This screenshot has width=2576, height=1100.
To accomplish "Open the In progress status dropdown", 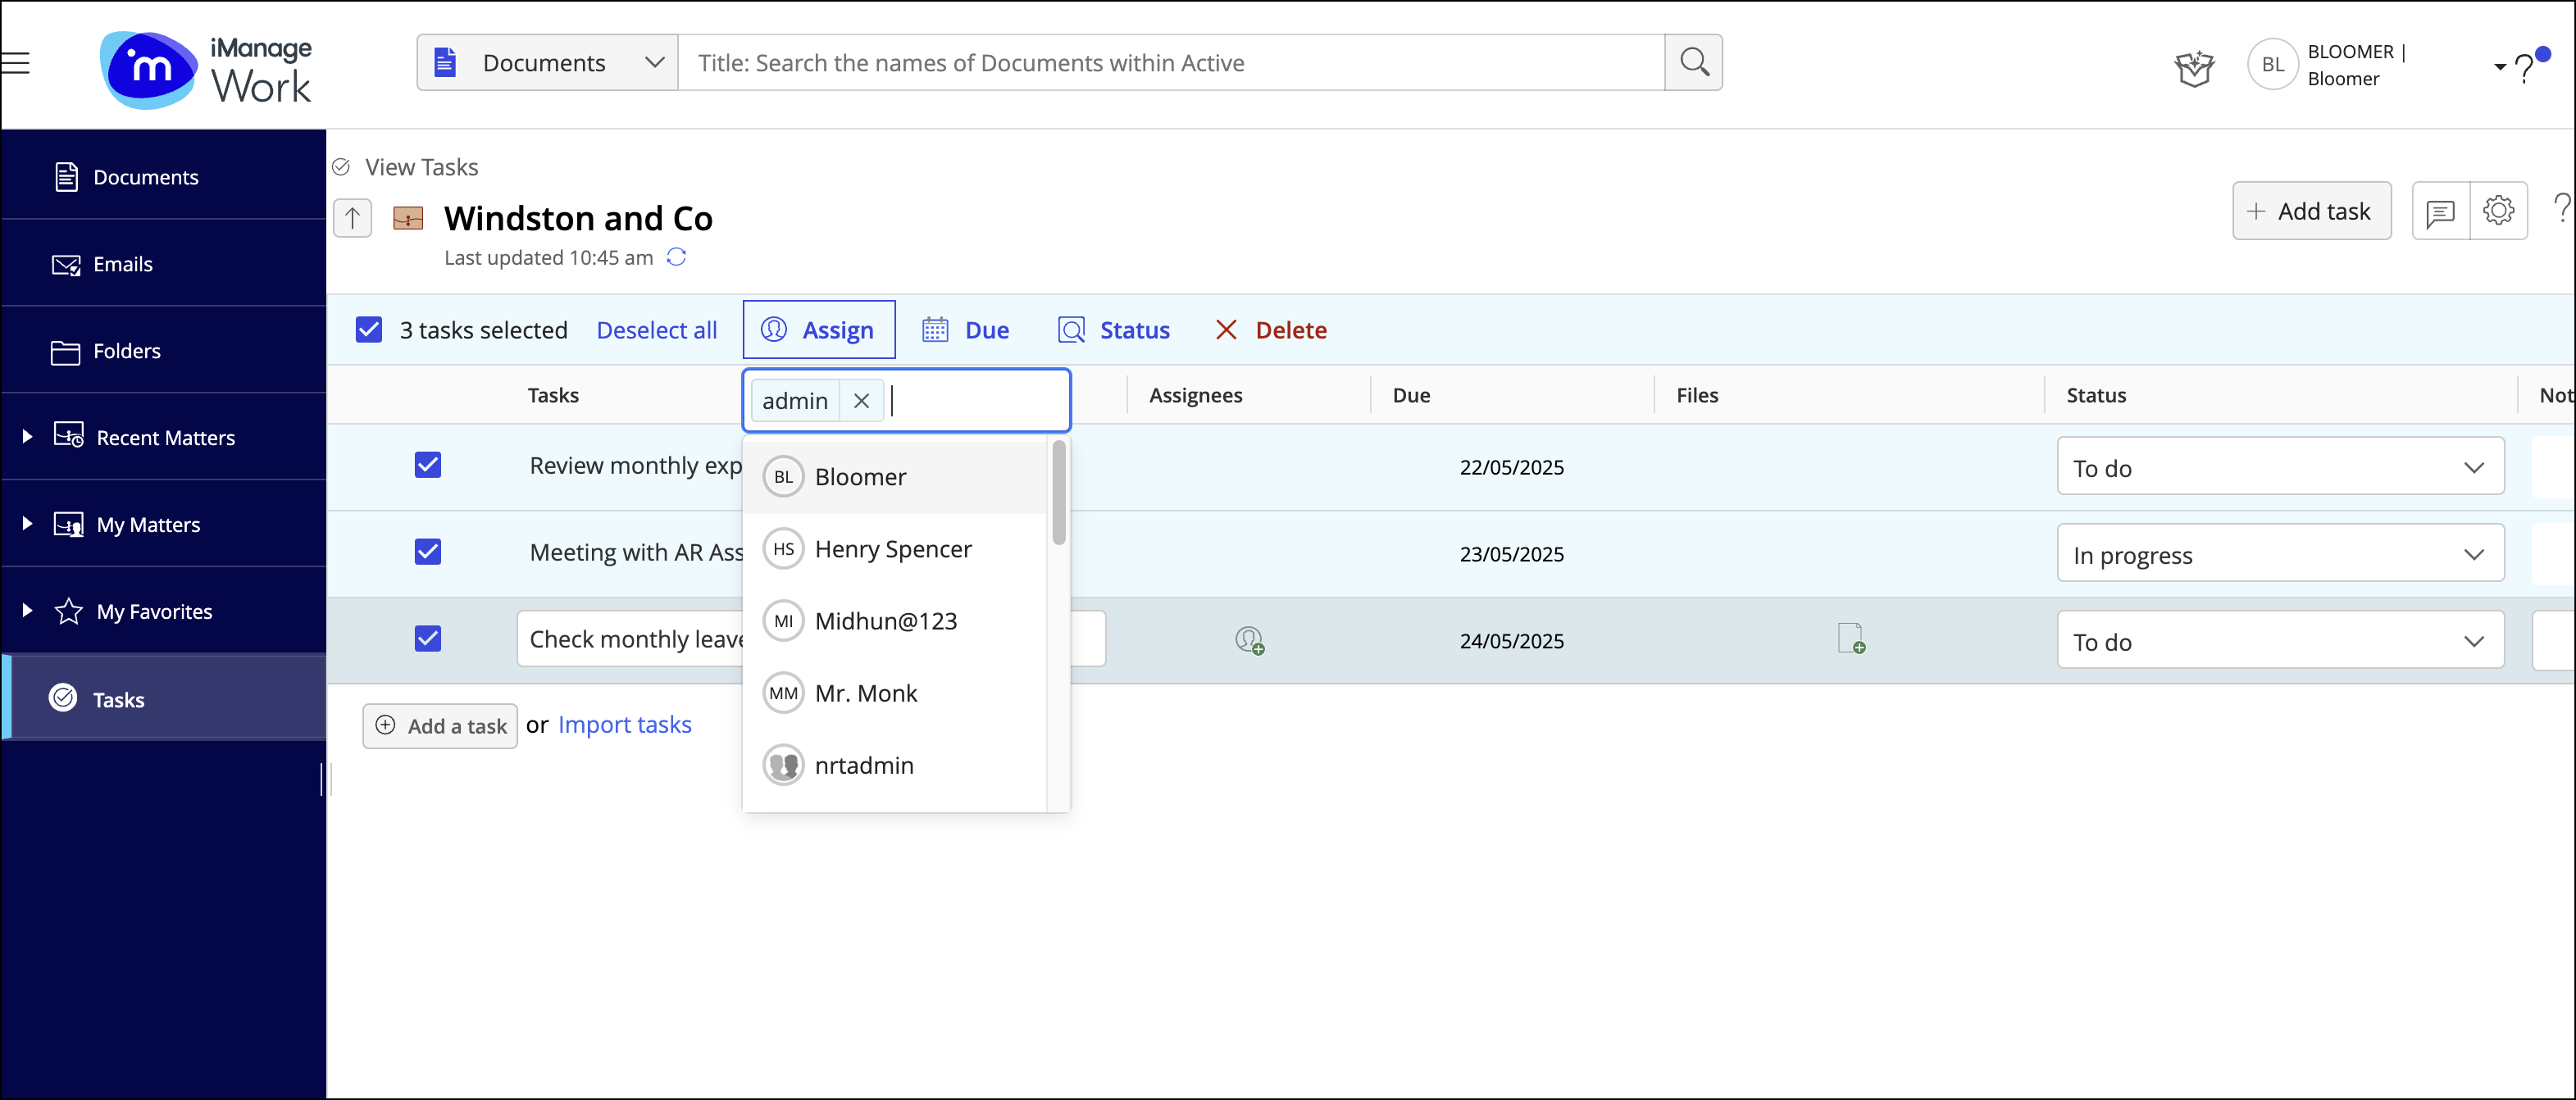I will tap(2280, 555).
